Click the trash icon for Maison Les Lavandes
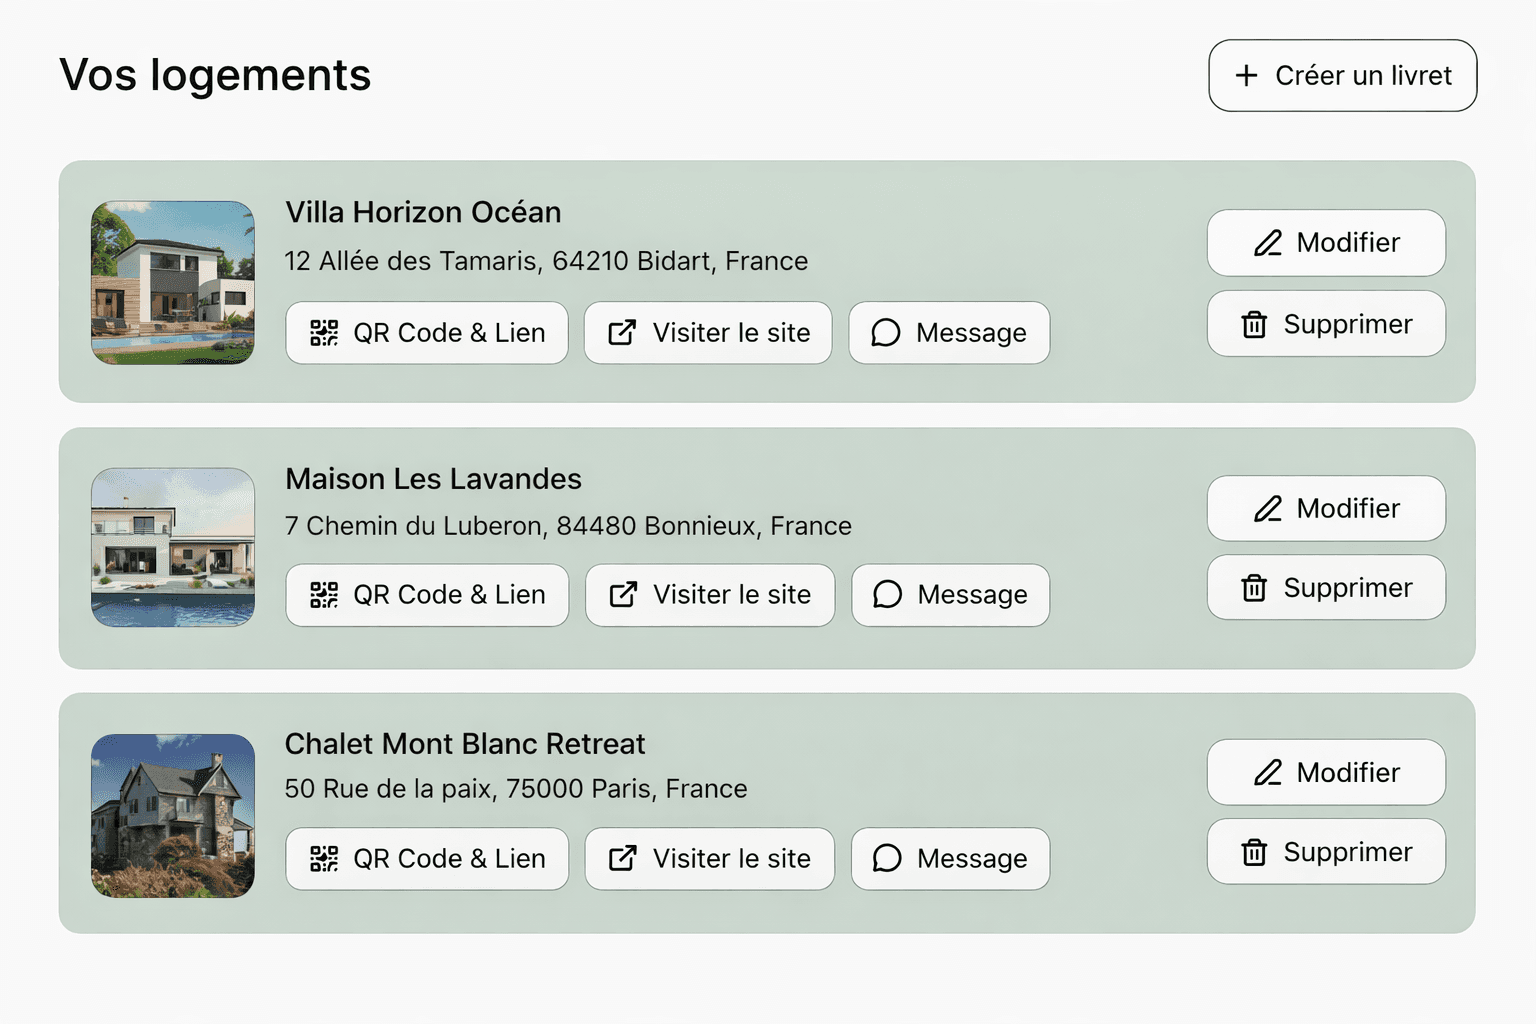Screen dimensions: 1536x1024 point(1253,588)
